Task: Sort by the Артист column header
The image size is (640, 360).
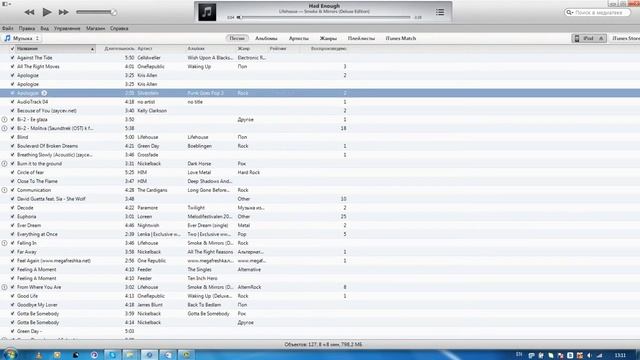Action: point(145,49)
